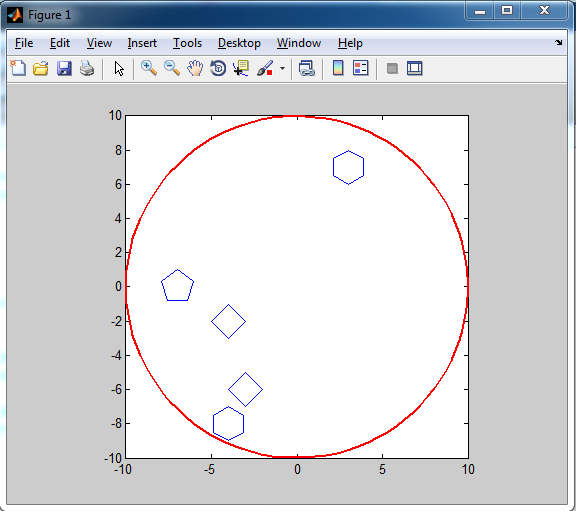Expand the Brush color dropdown arrow
576x511 pixels.
[x=282, y=68]
